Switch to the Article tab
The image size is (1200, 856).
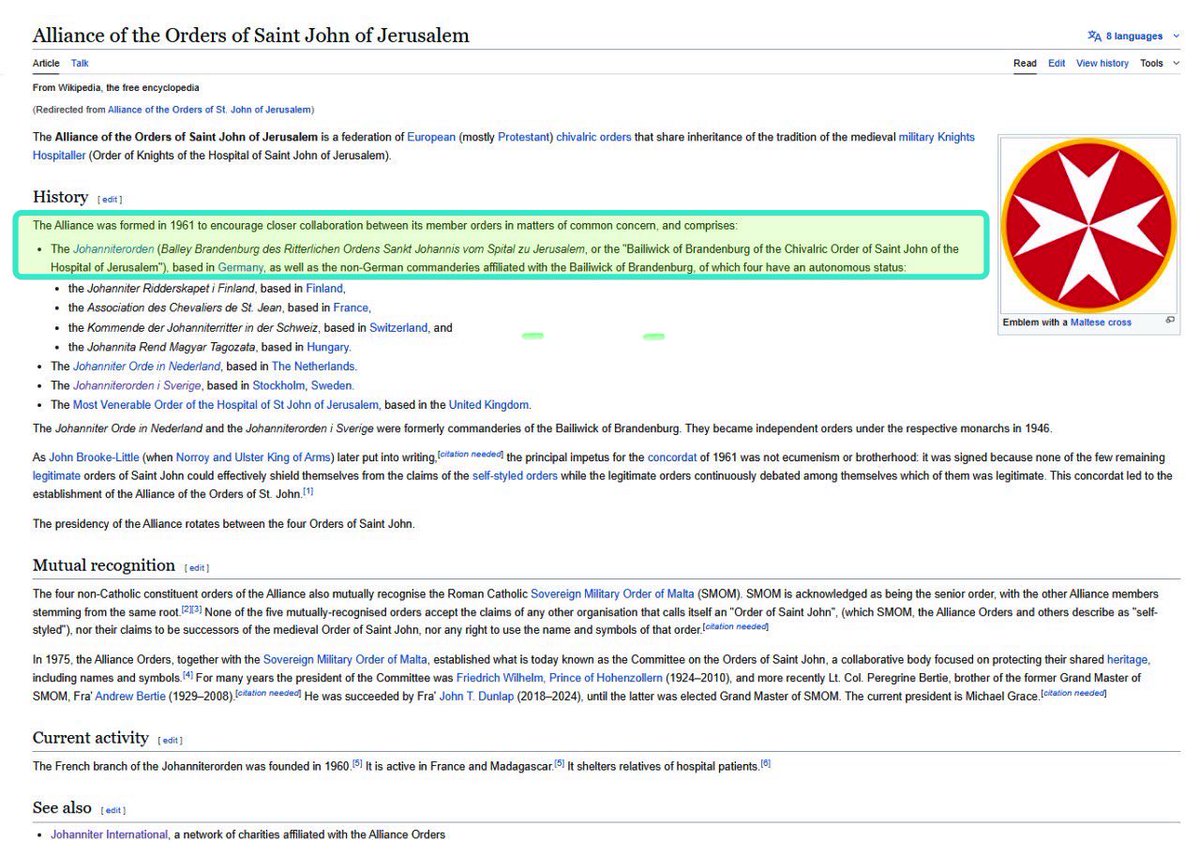point(46,63)
